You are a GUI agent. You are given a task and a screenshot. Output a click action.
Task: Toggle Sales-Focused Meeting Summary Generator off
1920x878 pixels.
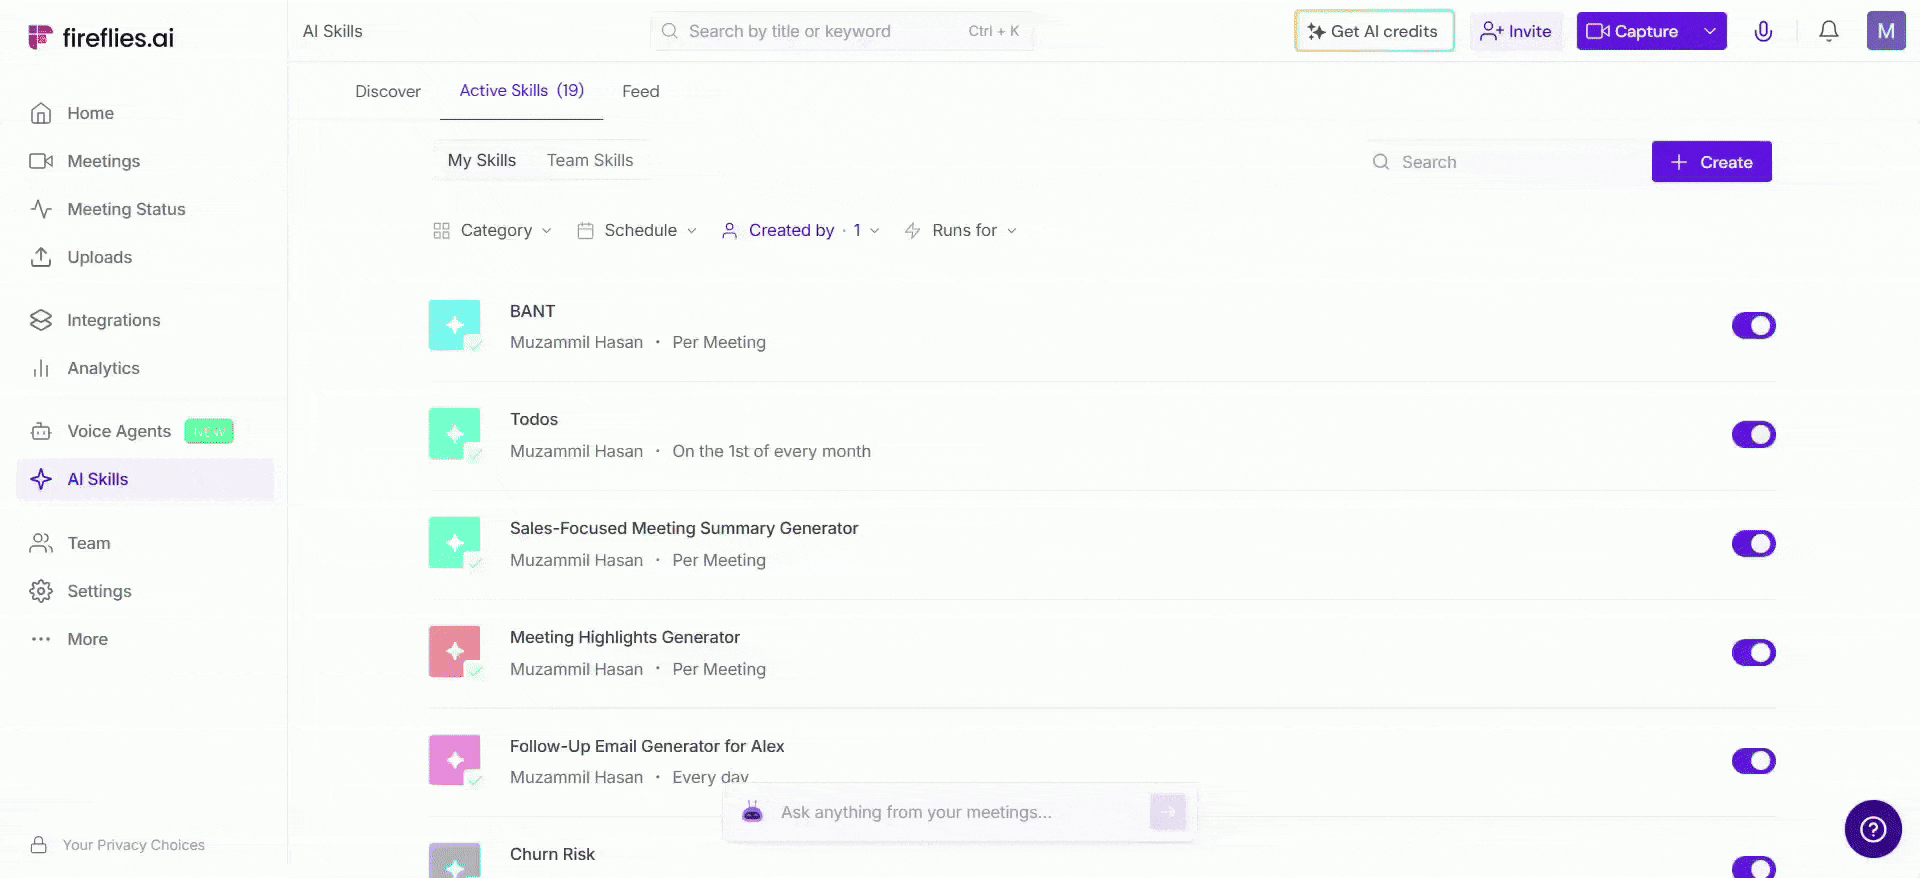click(1754, 543)
